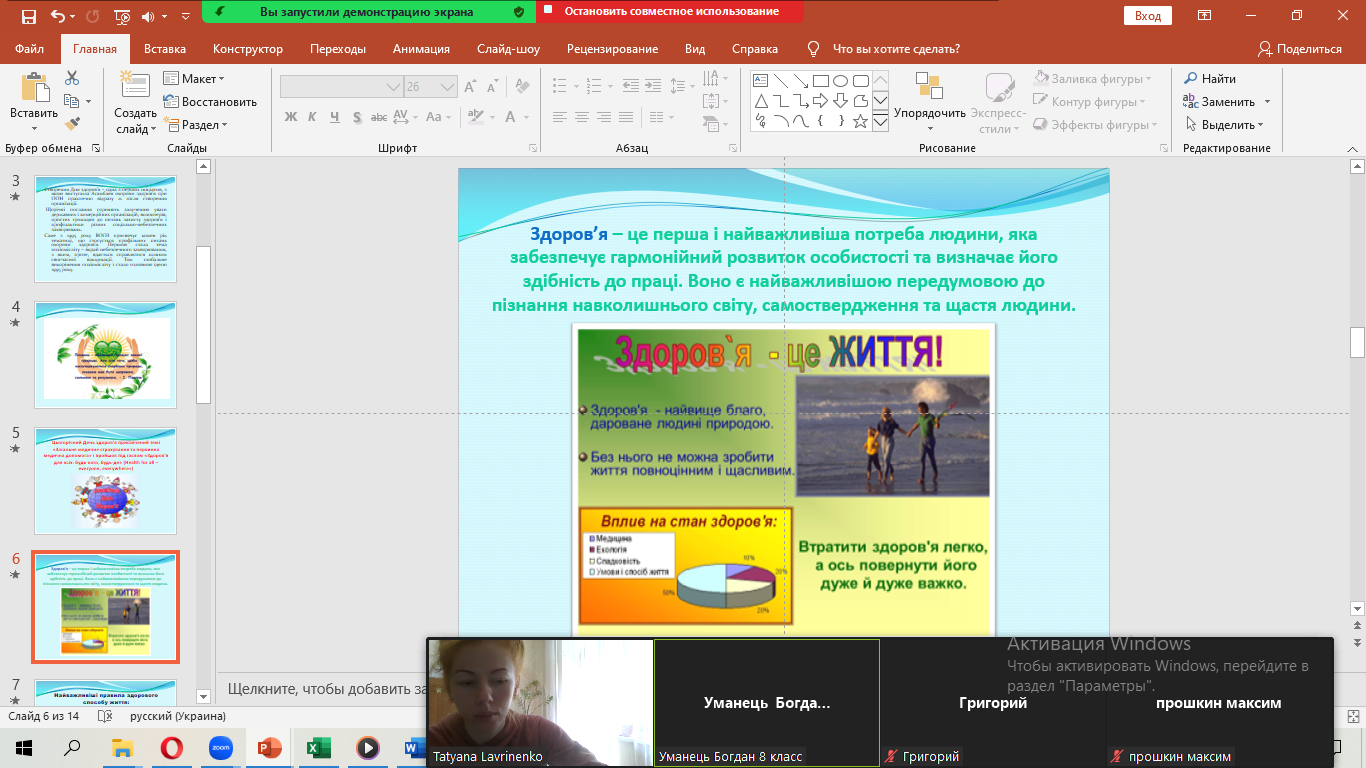Select slide 3 thumbnail
Viewport: 1366px width, 768px height.
pos(104,229)
